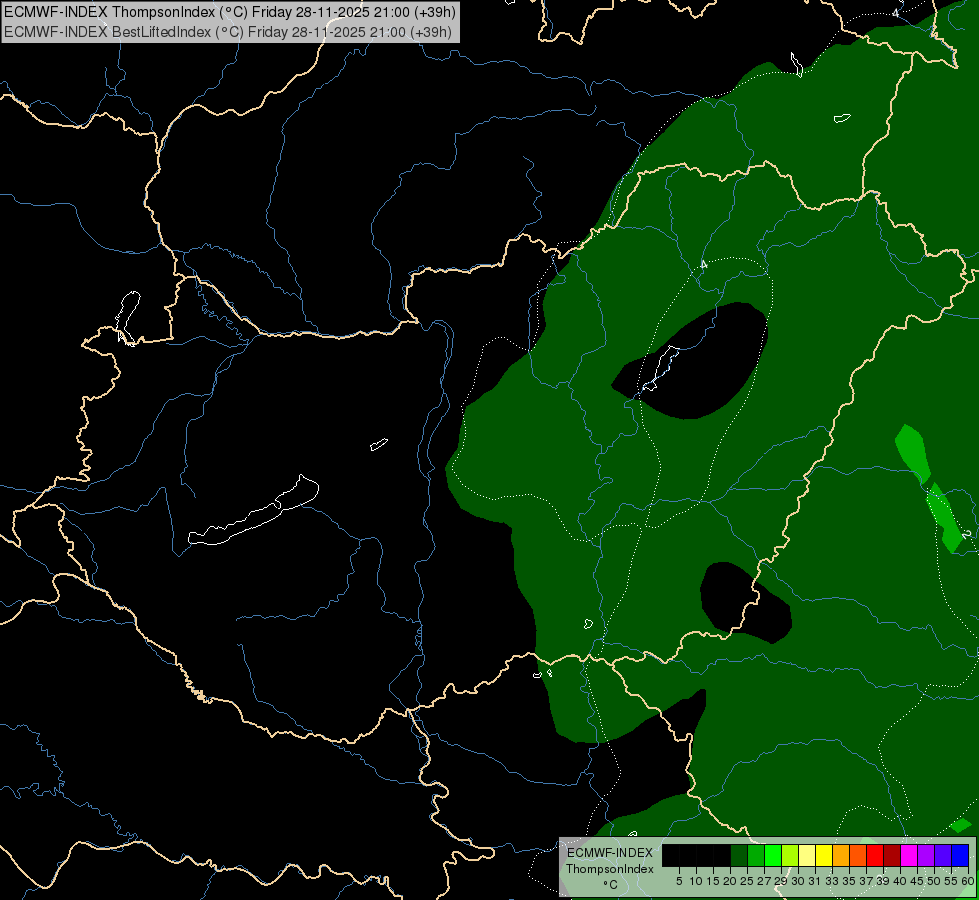The width and height of the screenshot is (979, 900).
Task: Choose the blue 55–60 legend swatch
Action: point(960,855)
